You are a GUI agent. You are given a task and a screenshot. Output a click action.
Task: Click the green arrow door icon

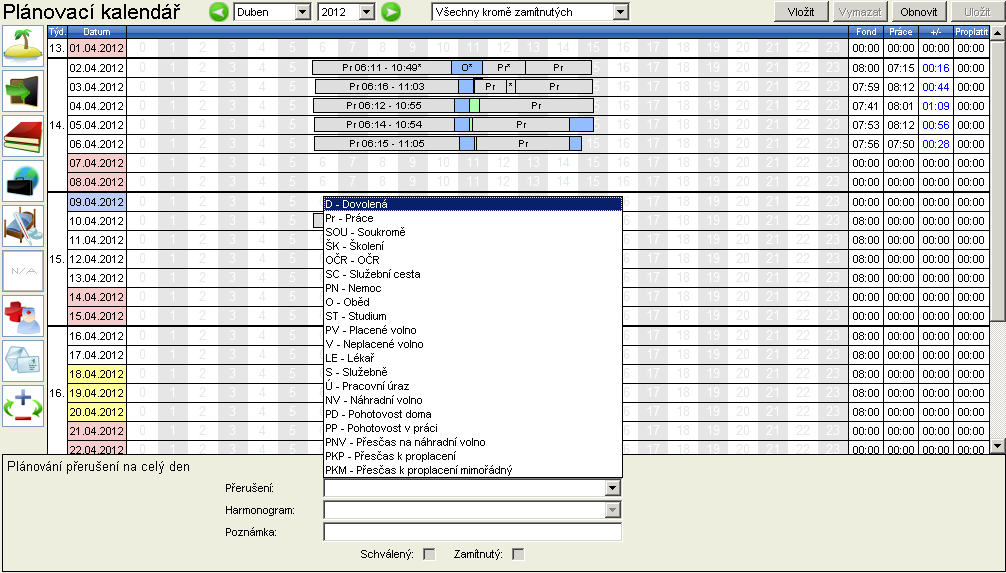tap(23, 91)
